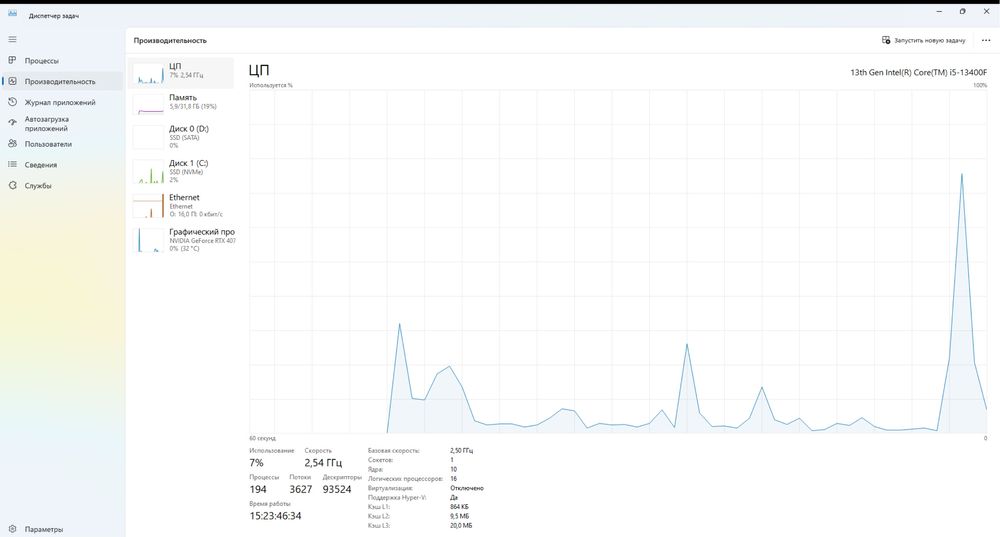Screen dimensions: 1000x537
Task: Click the Users sidebar icon
Action: click(12, 143)
